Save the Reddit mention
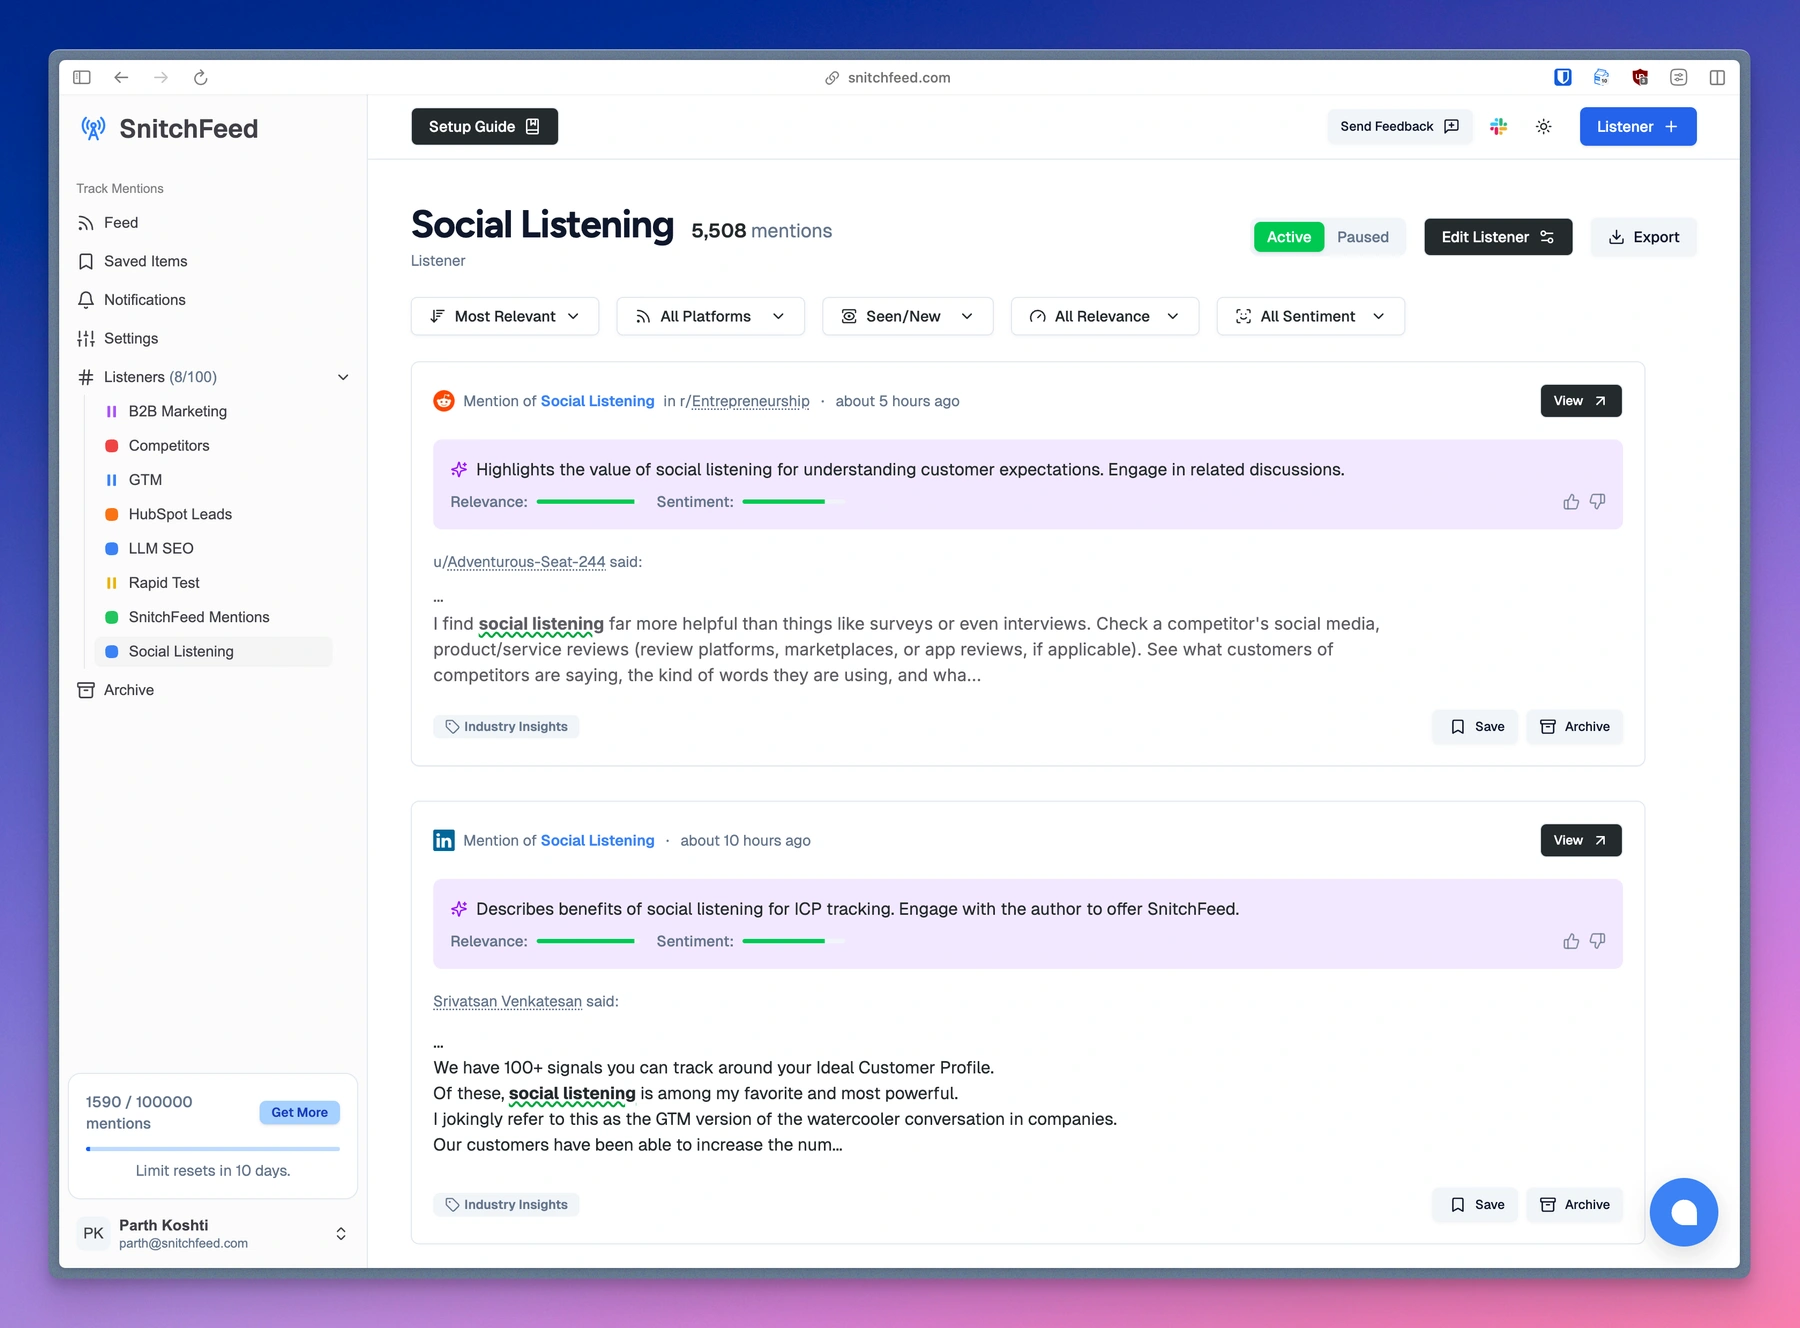This screenshot has height=1328, width=1800. pos(1476,726)
